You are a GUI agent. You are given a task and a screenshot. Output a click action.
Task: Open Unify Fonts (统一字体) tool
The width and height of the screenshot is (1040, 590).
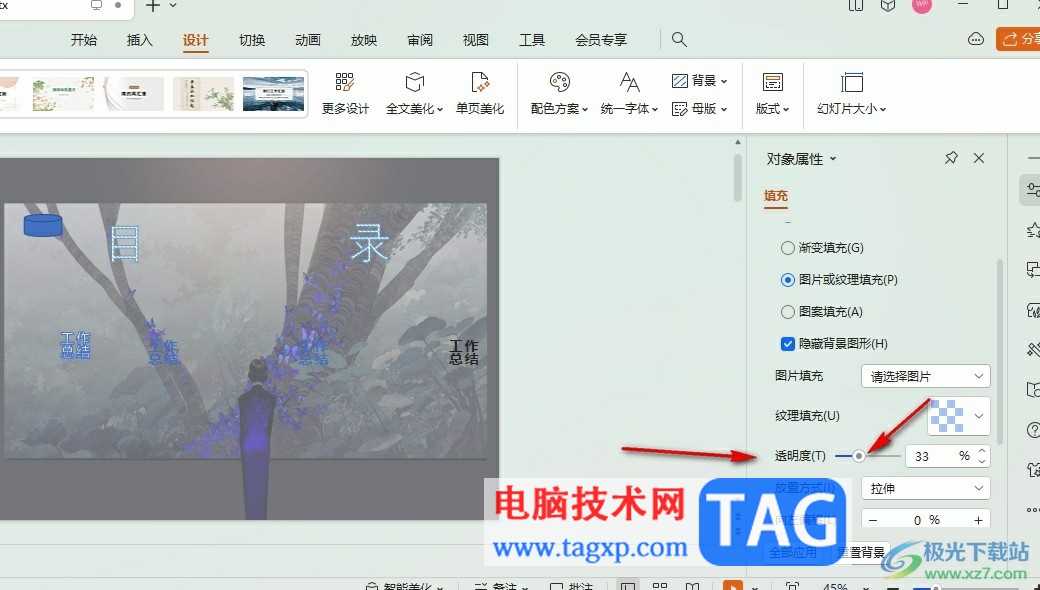629,93
